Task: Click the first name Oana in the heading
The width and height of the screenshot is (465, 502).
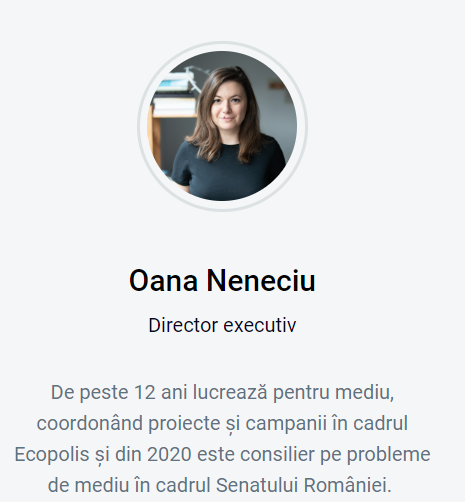Action: click(x=164, y=281)
